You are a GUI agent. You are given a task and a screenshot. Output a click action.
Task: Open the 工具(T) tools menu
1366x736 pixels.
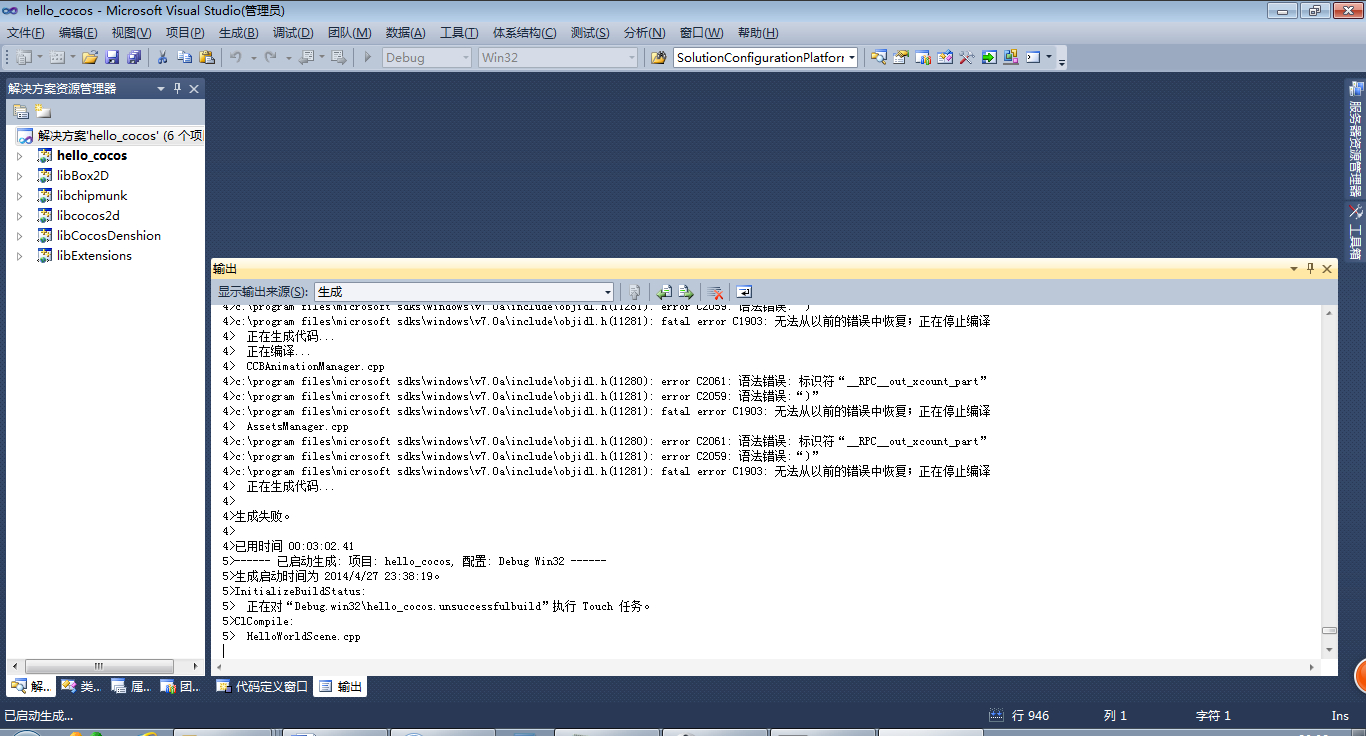tap(459, 33)
